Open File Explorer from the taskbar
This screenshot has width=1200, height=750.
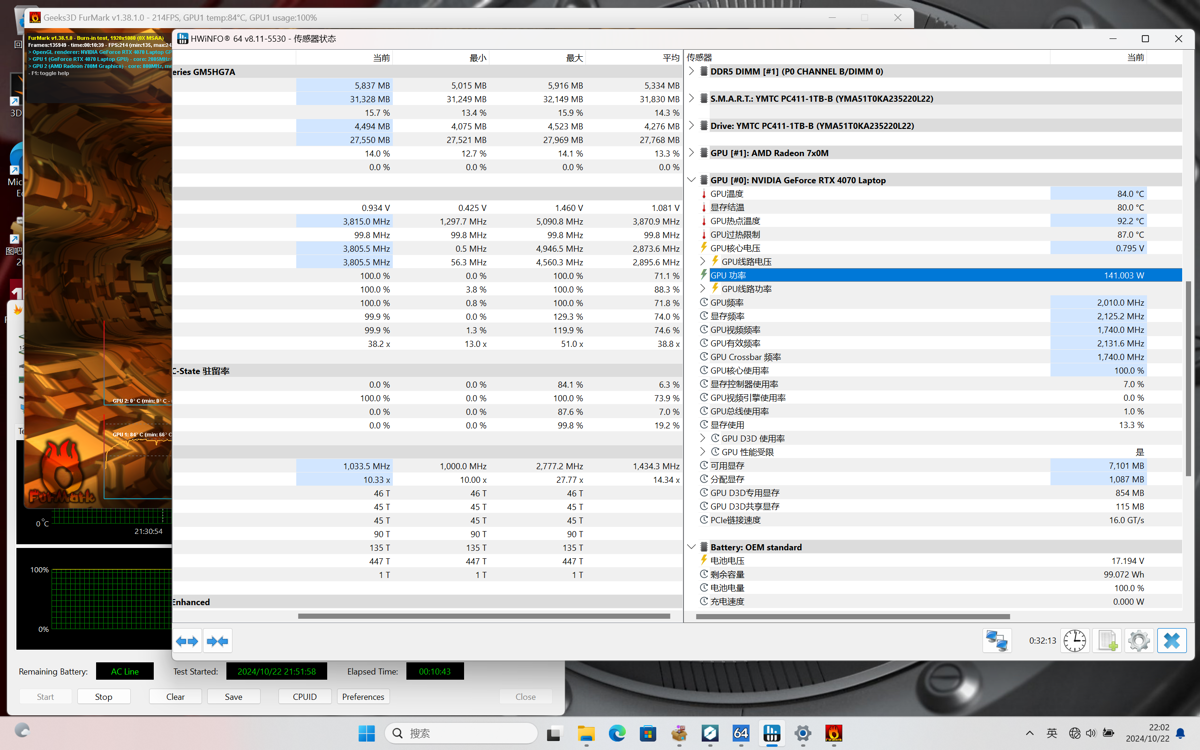click(586, 733)
